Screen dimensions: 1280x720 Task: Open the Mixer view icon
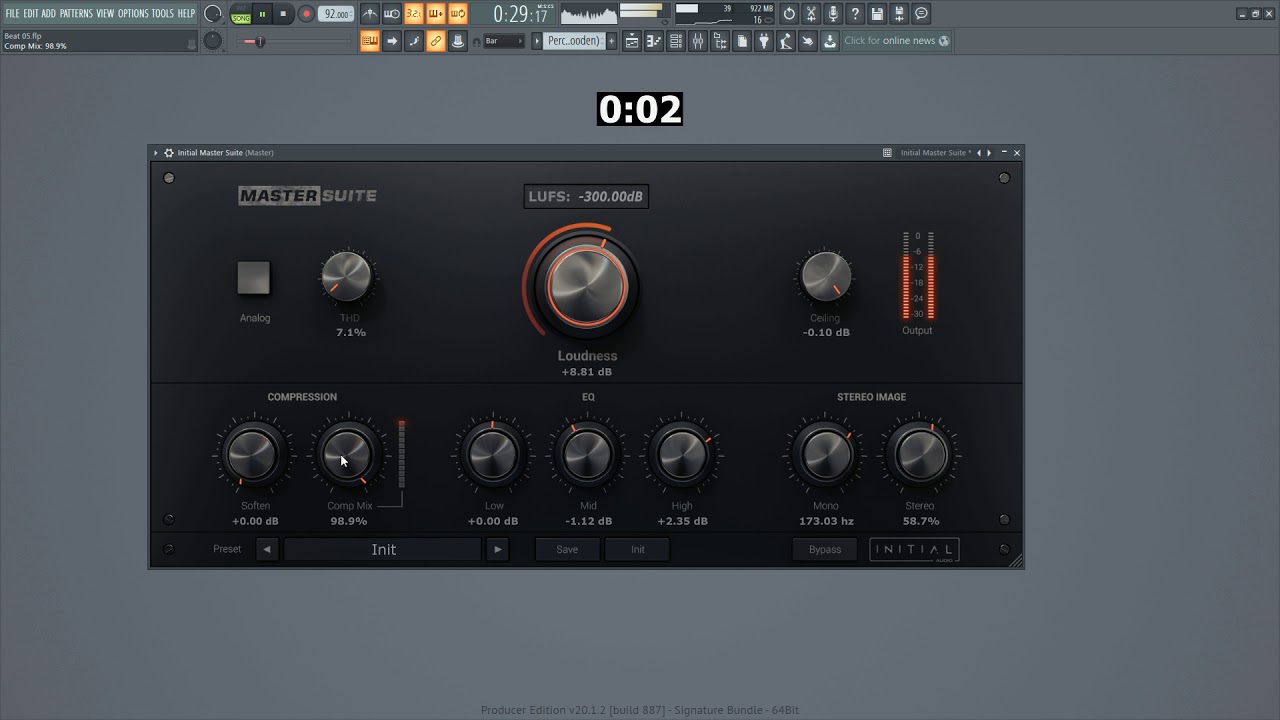click(698, 41)
